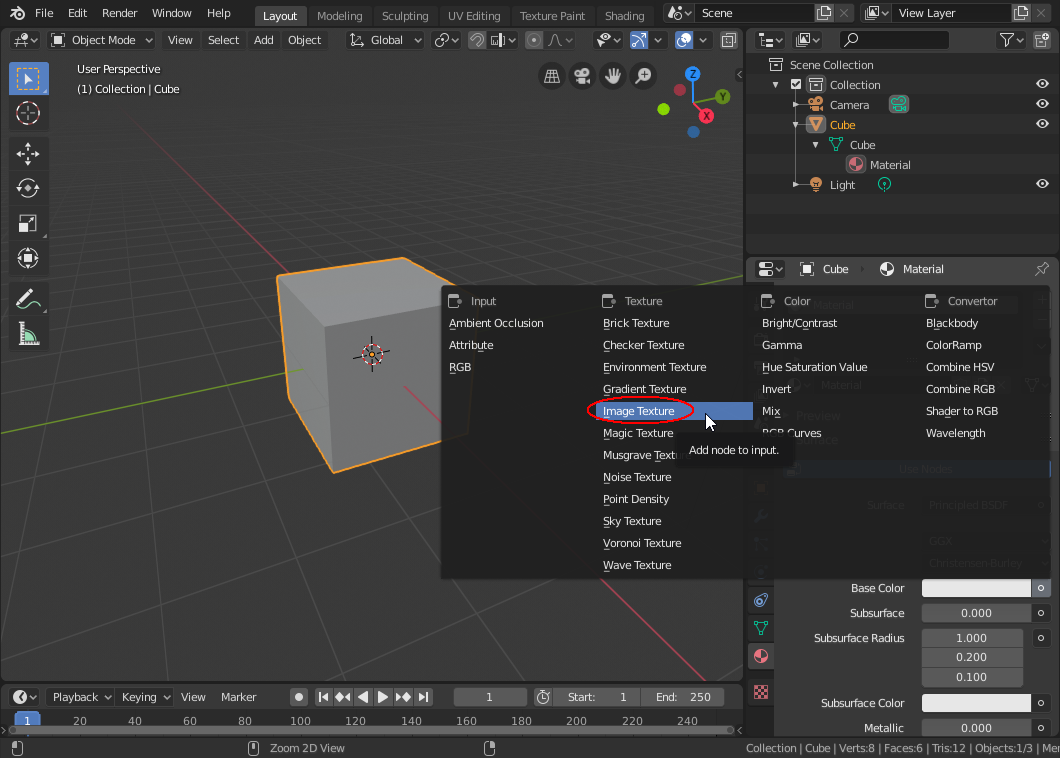Select the 3D Cursor tool
Screen dimensions: 1060x758
click(x=28, y=113)
